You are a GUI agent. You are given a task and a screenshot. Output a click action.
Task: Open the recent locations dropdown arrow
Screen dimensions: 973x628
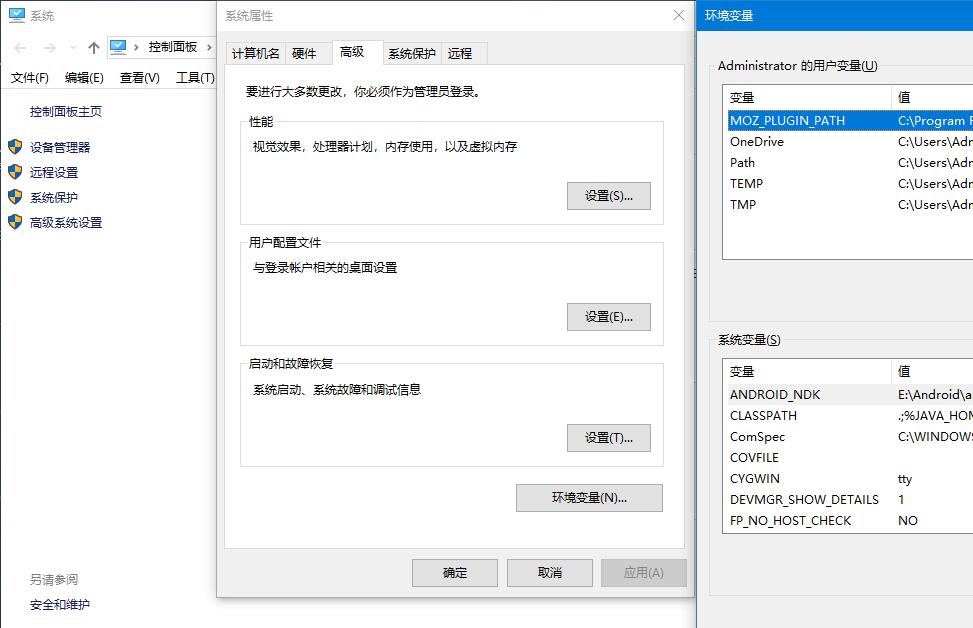point(73,48)
